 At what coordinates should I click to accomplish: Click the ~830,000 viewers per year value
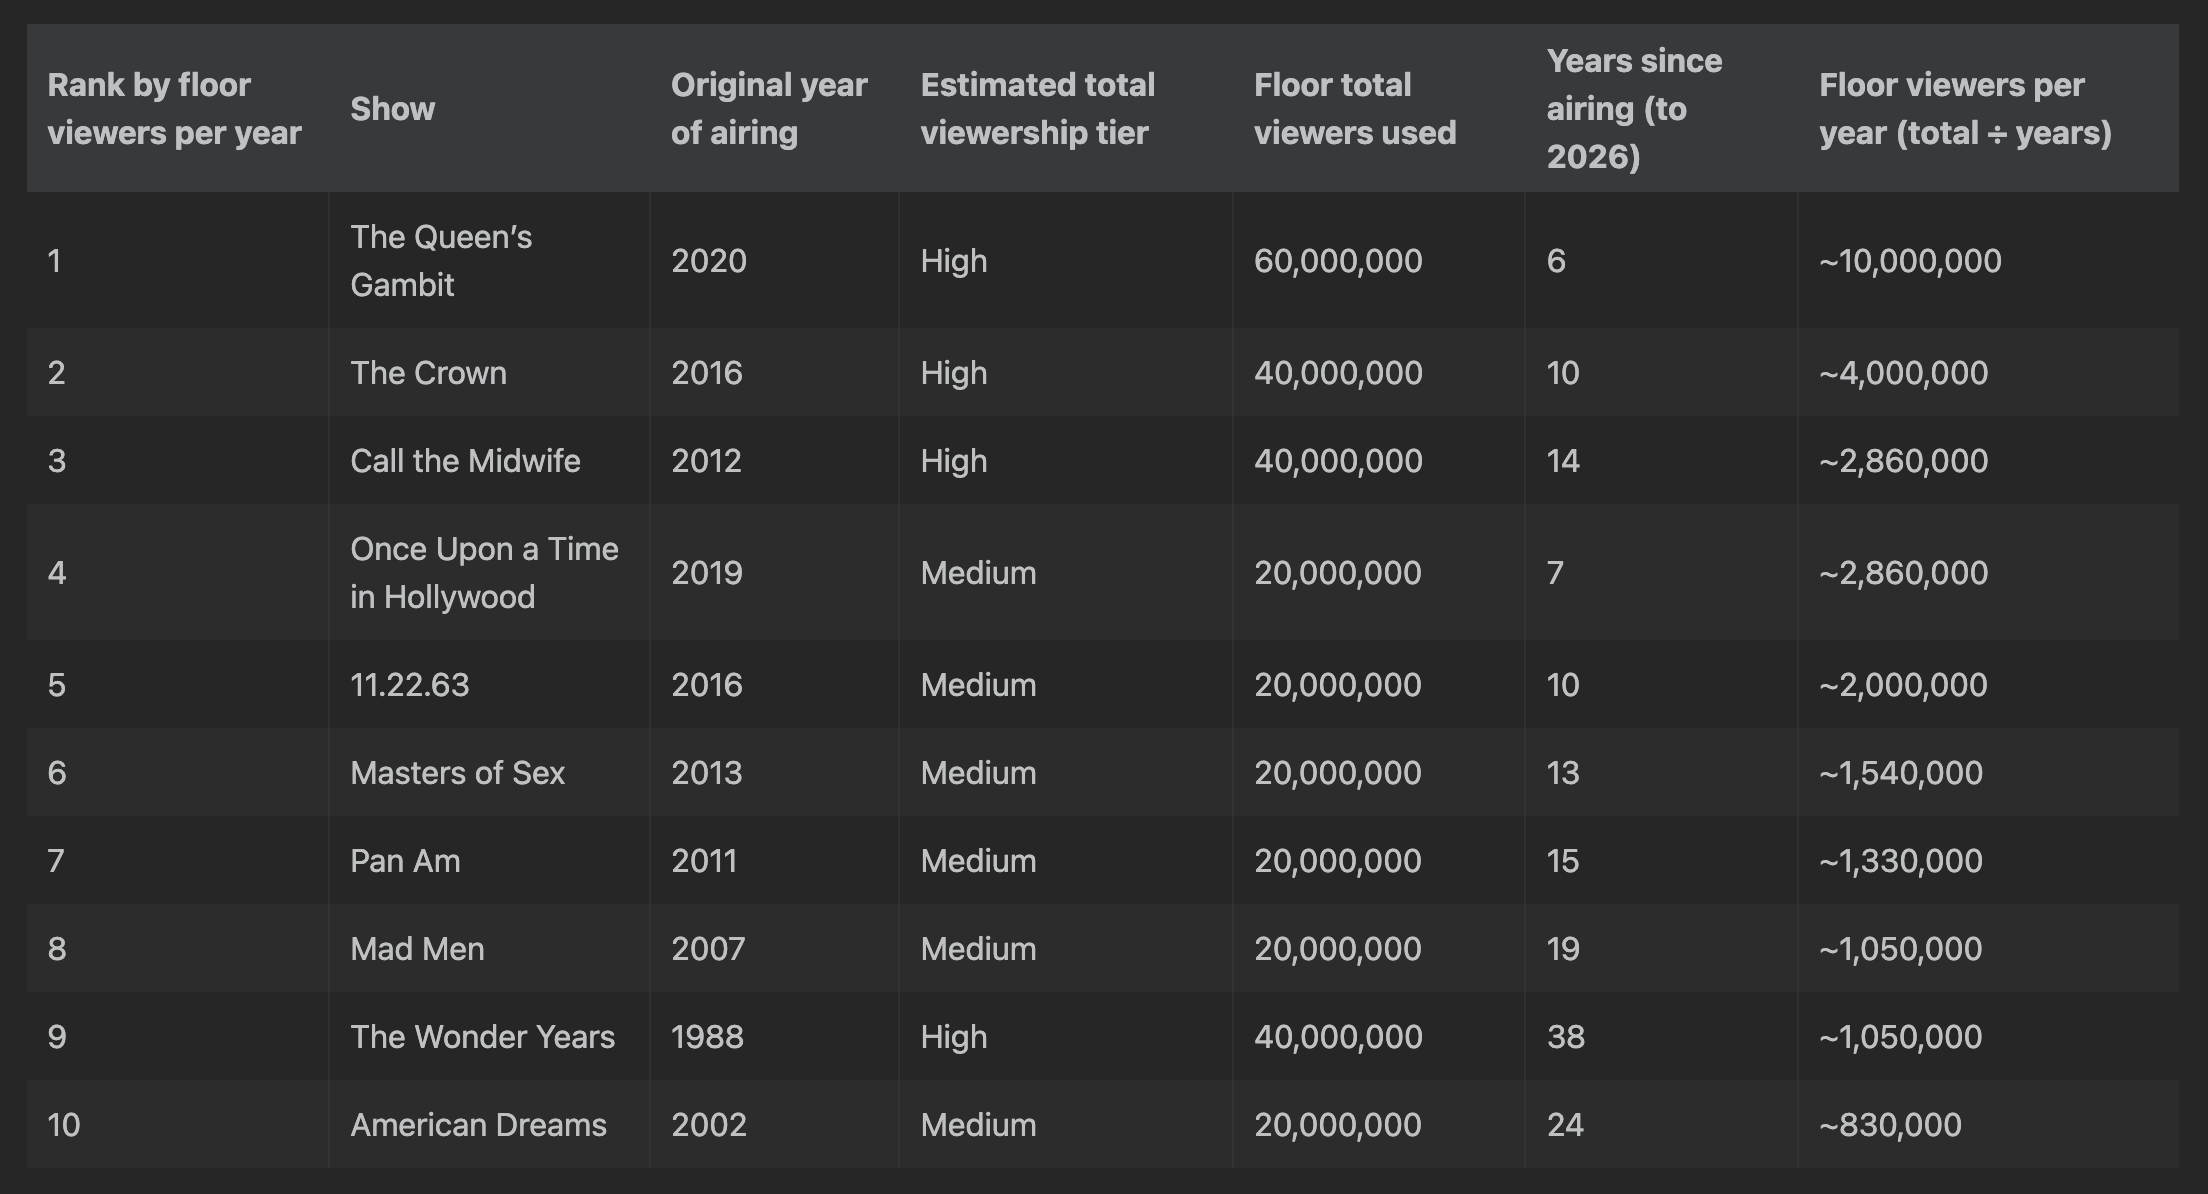[x=1889, y=1125]
